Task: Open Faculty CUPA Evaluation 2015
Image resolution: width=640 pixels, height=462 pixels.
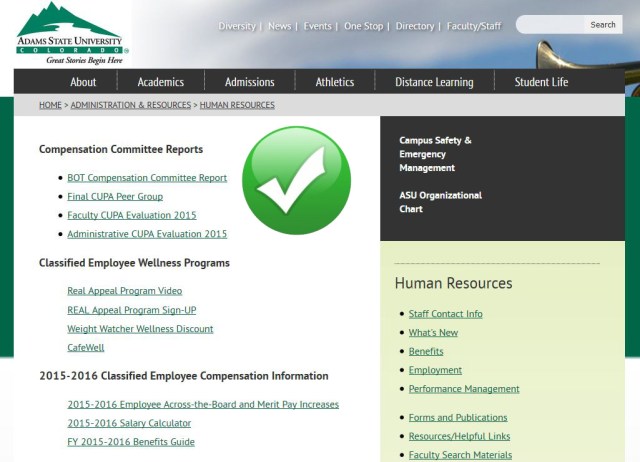Action: pyautogui.click(x=131, y=215)
